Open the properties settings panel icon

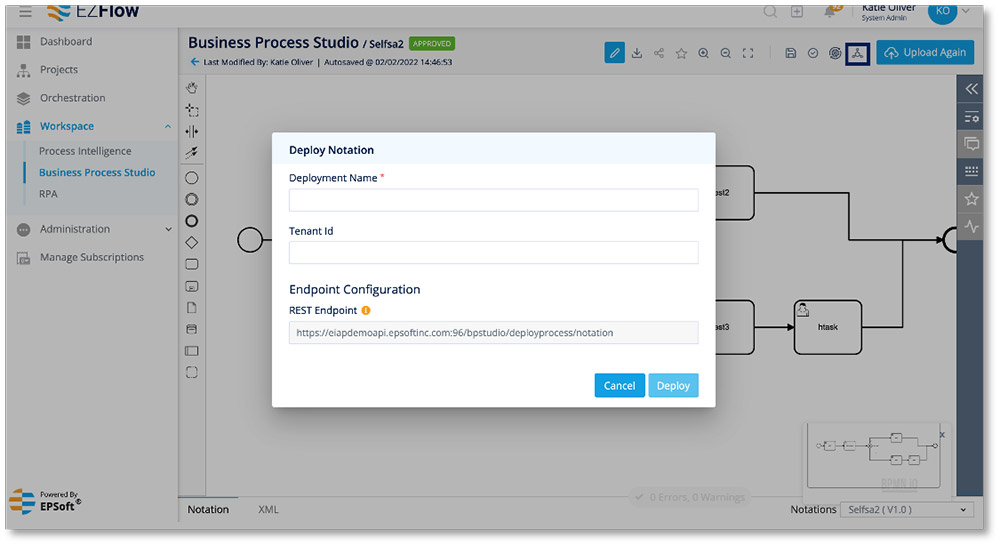[x=971, y=117]
